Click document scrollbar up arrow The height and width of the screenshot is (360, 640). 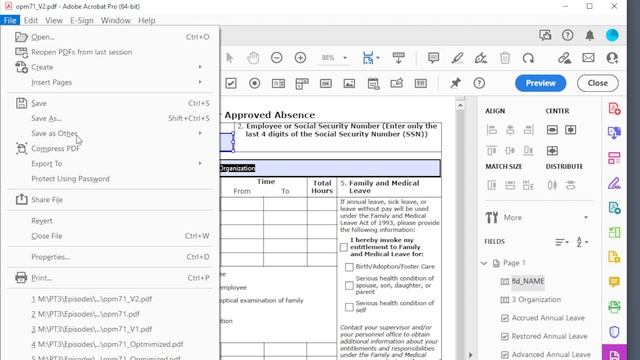(x=460, y=106)
